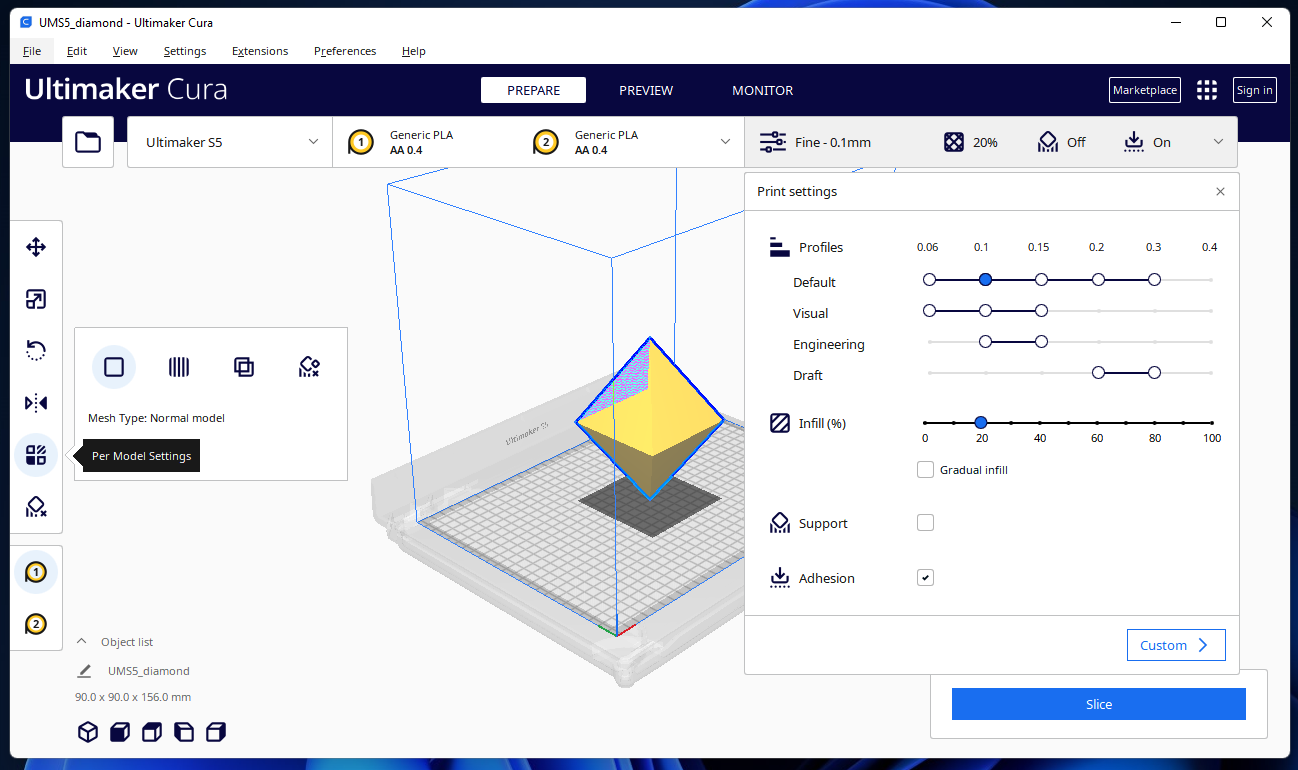Open the Help menu
Image resolution: width=1298 pixels, height=770 pixels.
414,51
